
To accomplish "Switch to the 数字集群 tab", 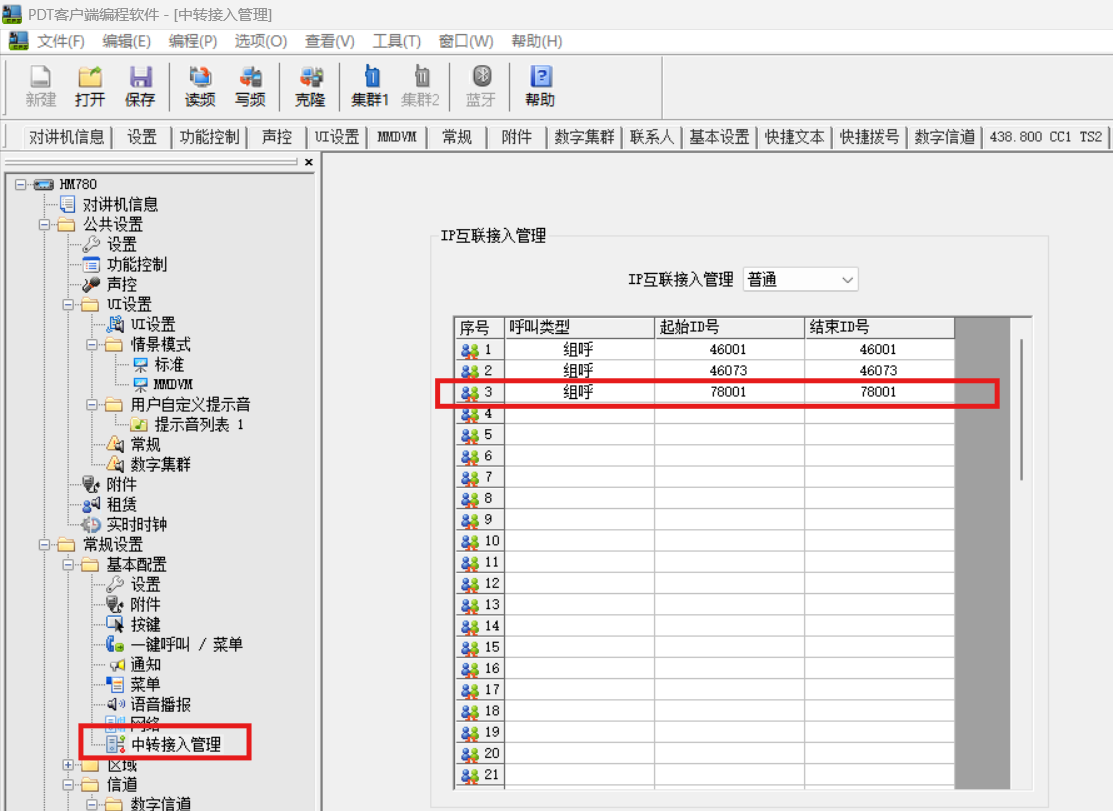I will click(x=585, y=137).
